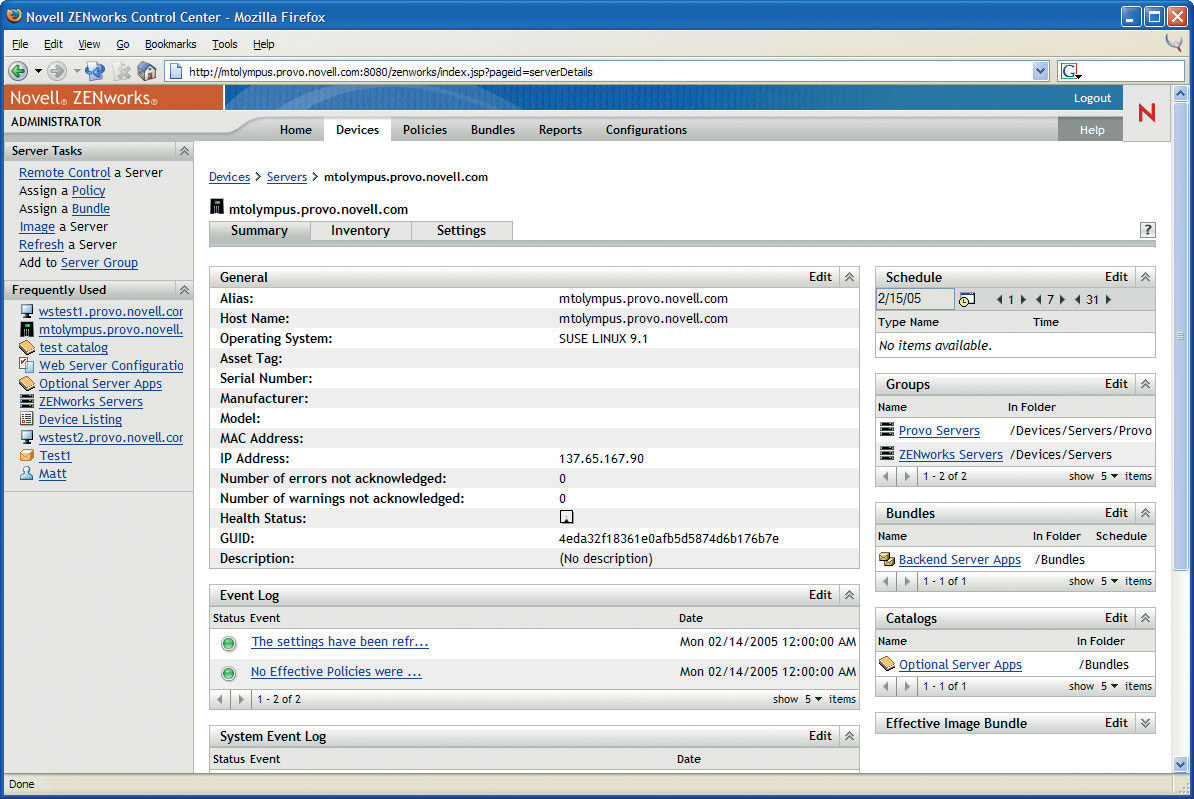Click the Provo Servers group icon
The height and width of the screenshot is (799, 1194).
pos(887,430)
